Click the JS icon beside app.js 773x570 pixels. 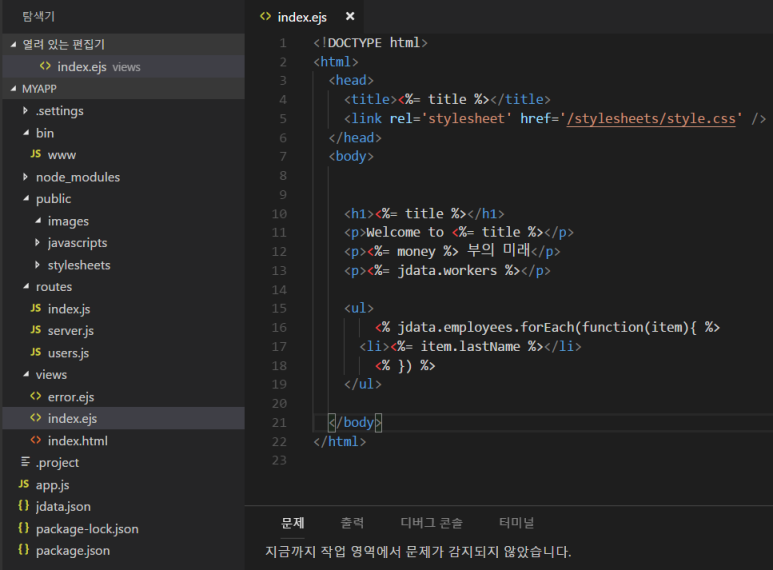(x=23, y=485)
